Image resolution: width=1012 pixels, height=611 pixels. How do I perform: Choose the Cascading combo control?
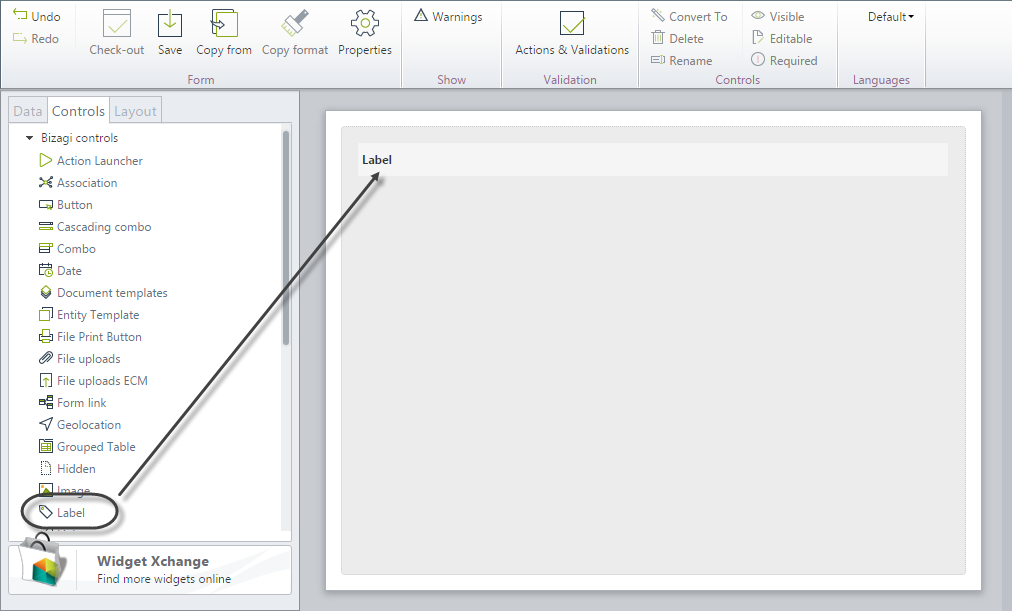95,226
